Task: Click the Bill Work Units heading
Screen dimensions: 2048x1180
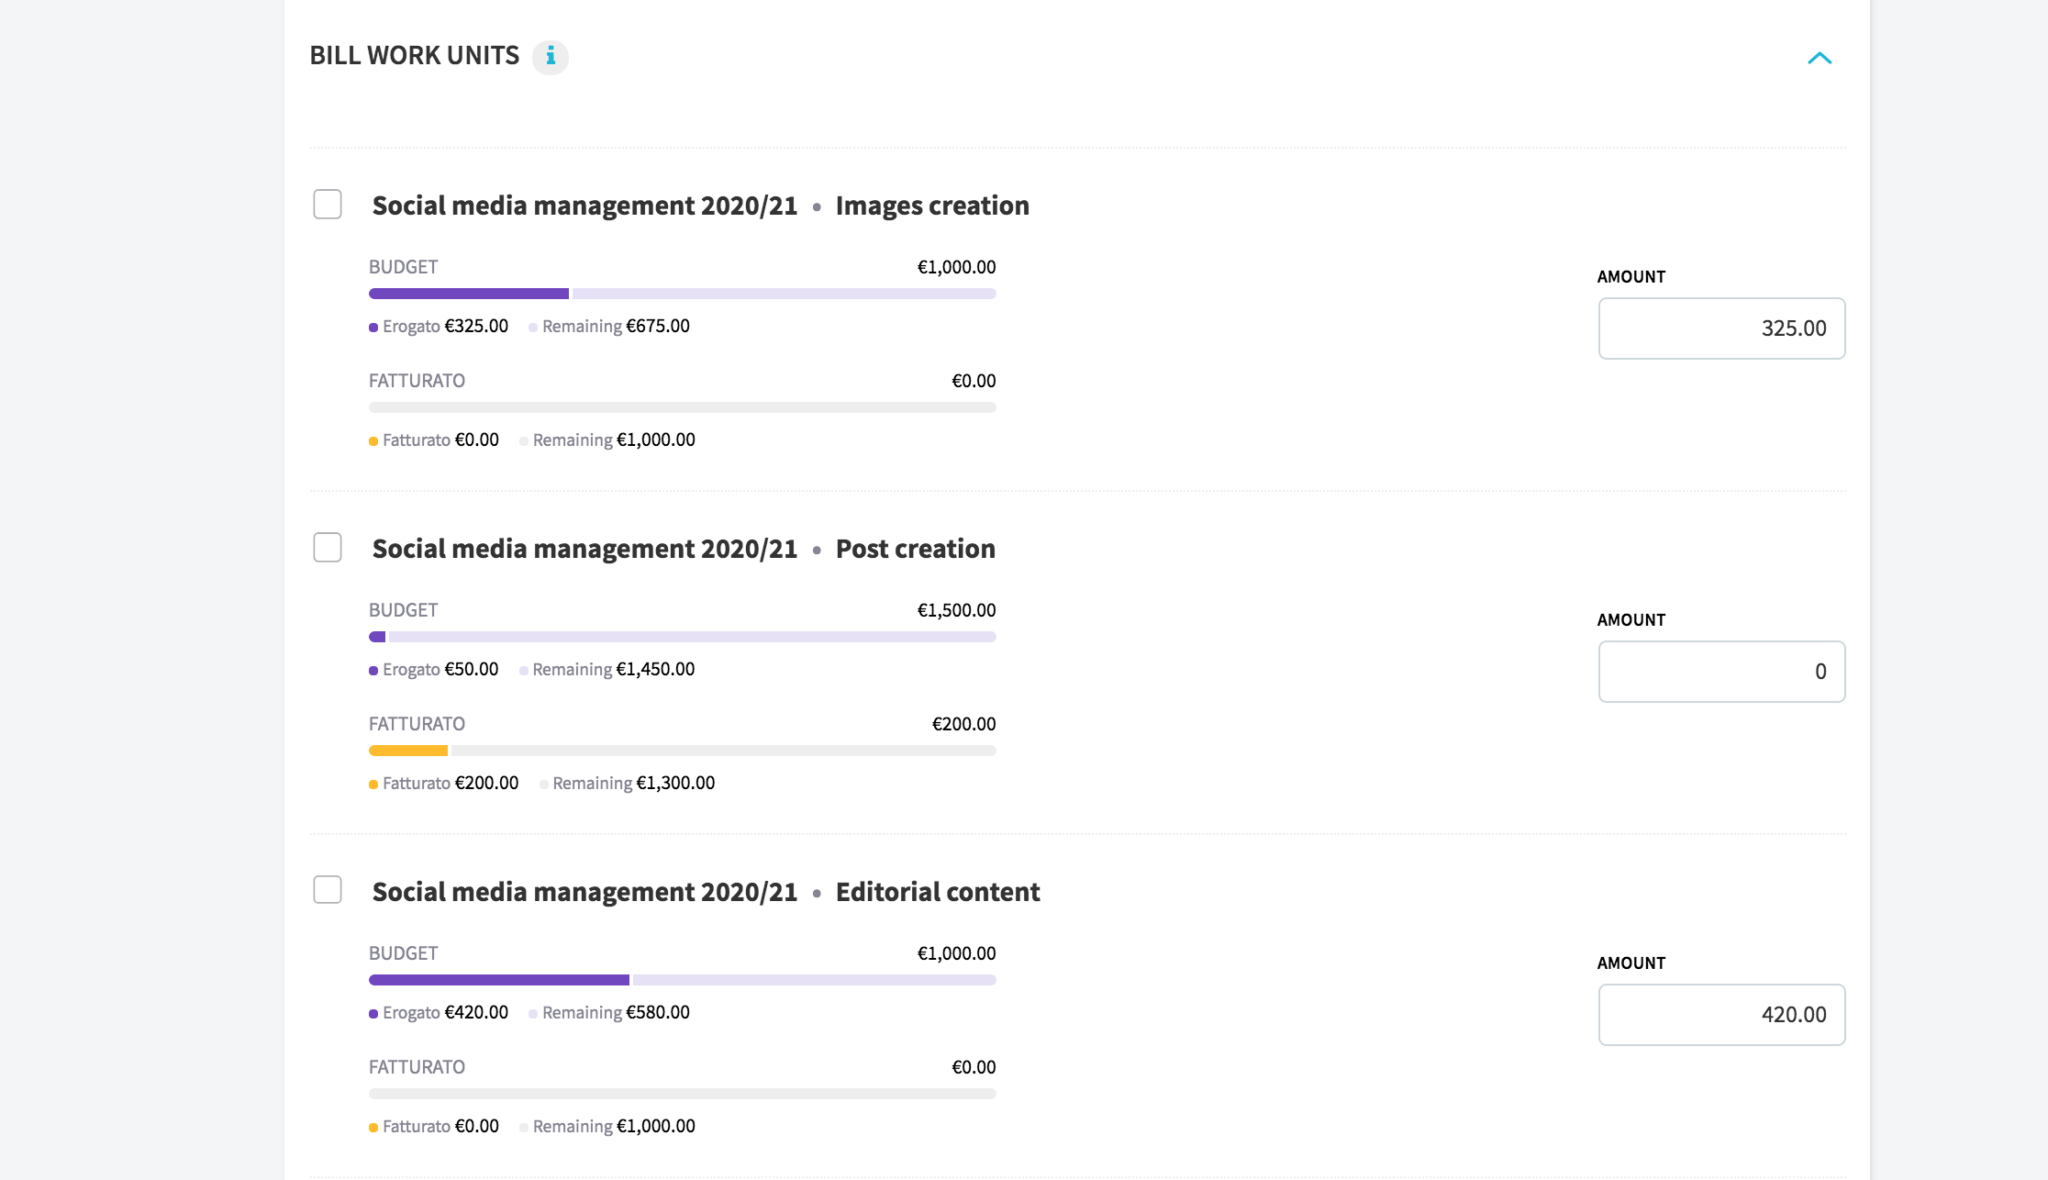Action: click(414, 55)
